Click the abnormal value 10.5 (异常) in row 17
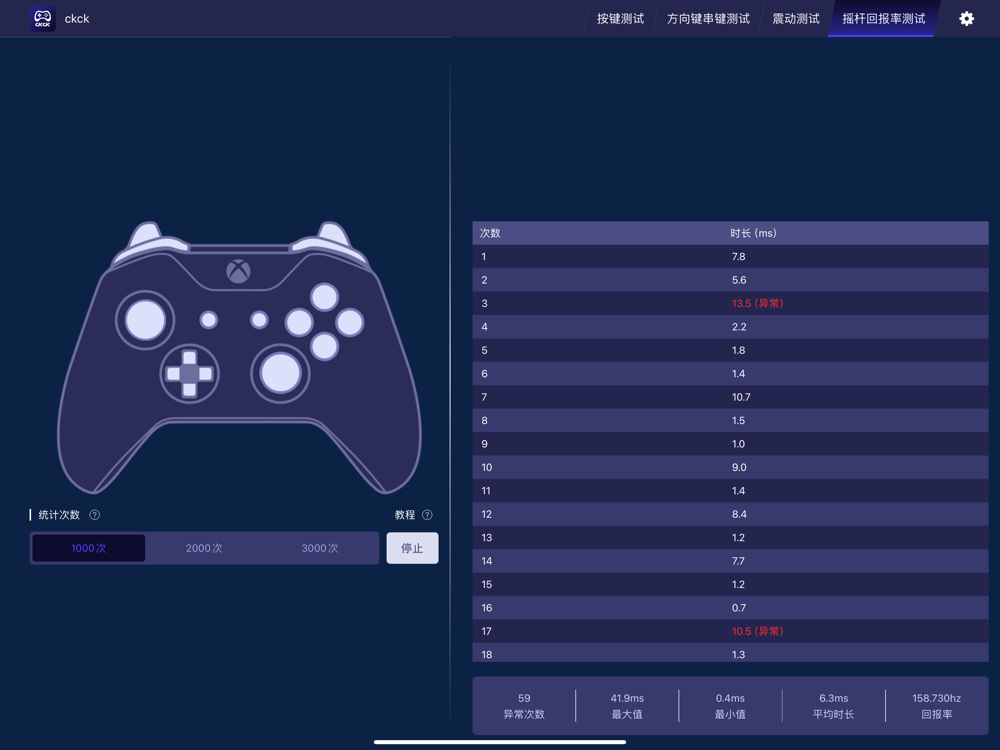 (x=757, y=631)
